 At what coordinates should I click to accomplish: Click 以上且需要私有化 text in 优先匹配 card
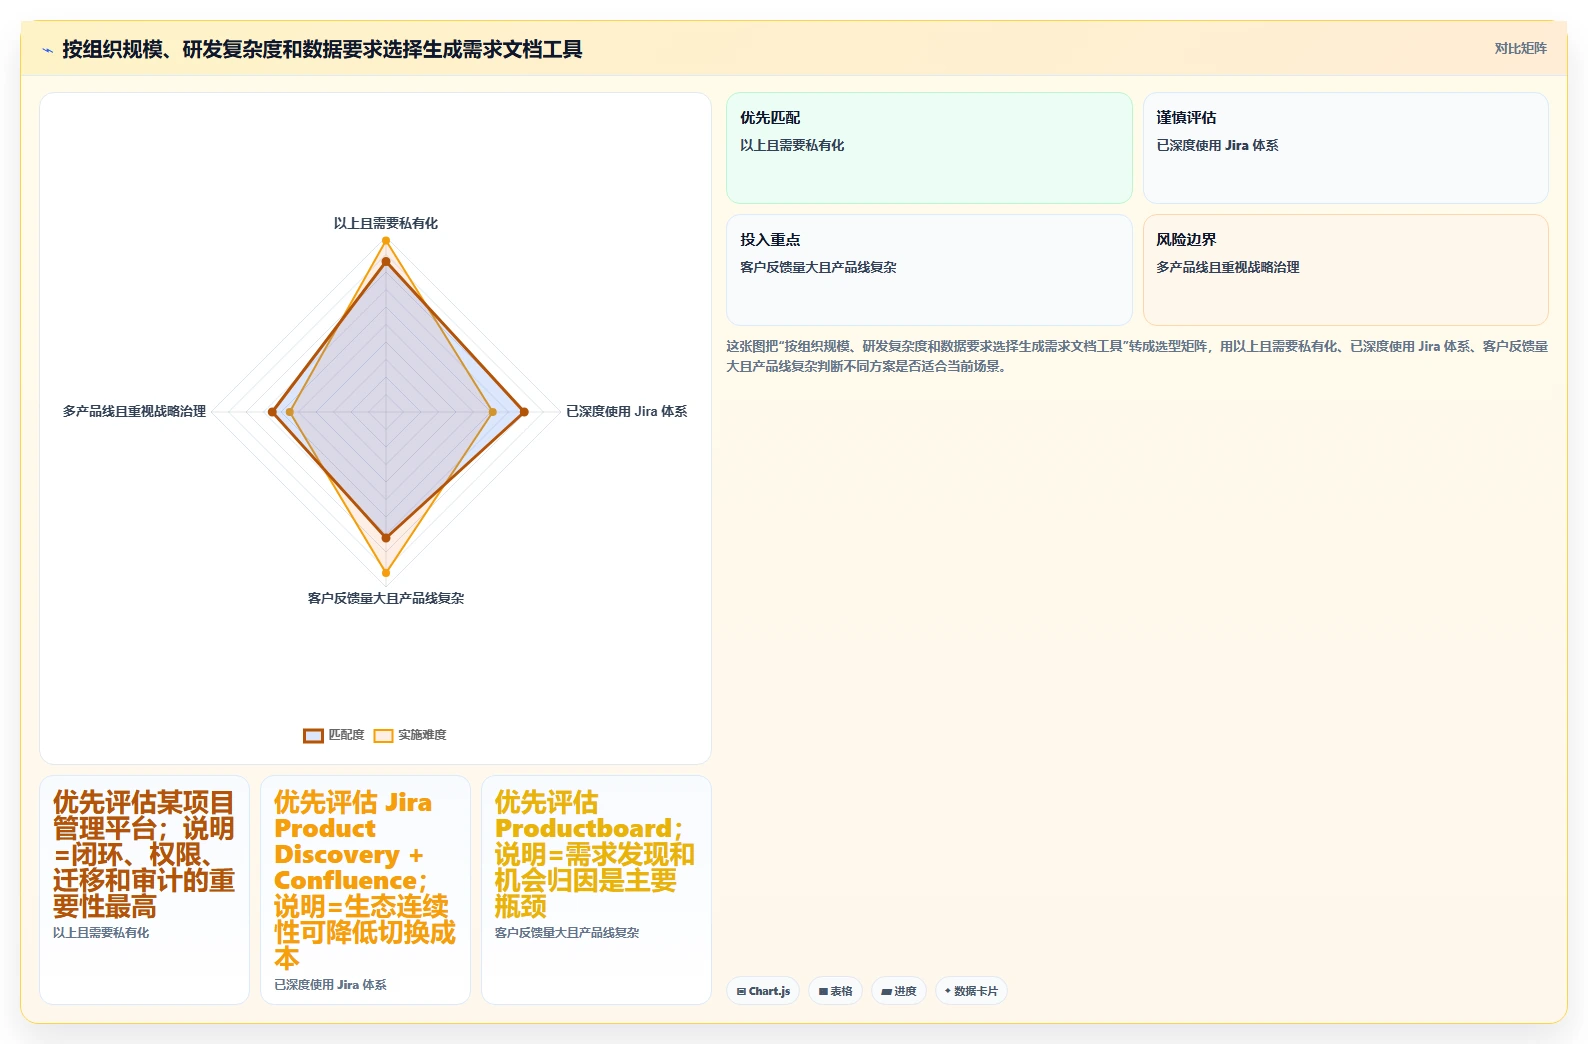tap(792, 145)
